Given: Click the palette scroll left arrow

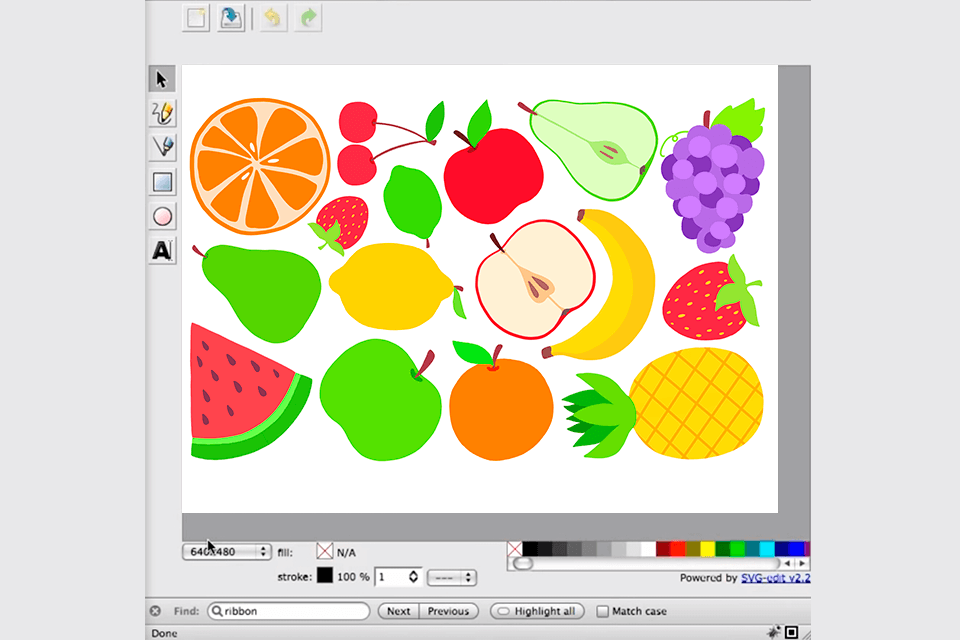Looking at the screenshot, I should (x=788, y=563).
